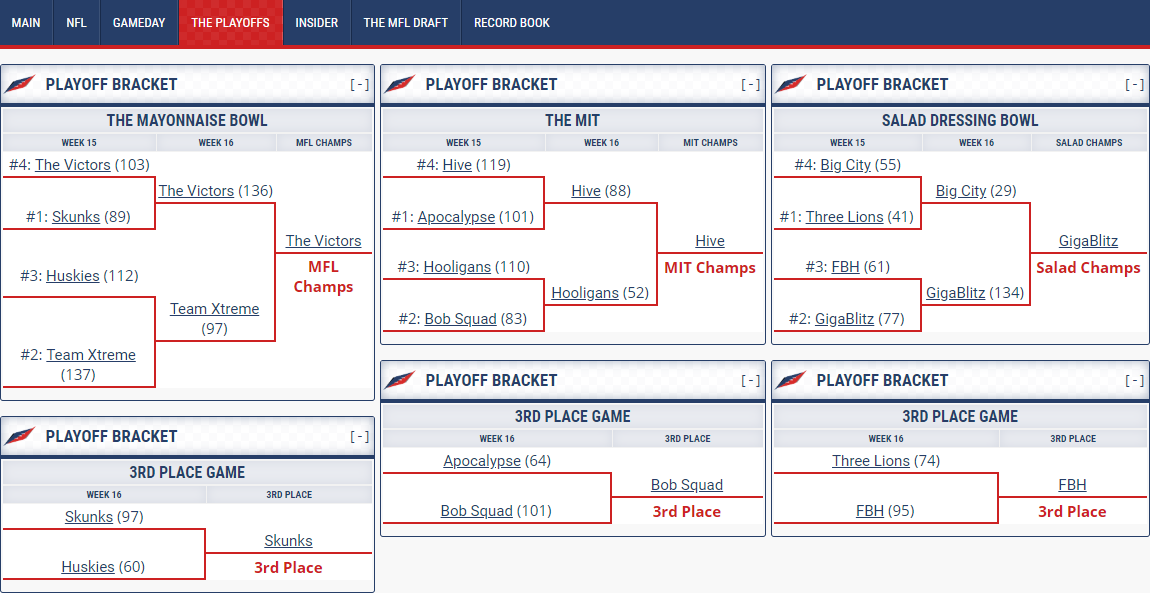Collapse the Three Lions vs FBH 3rd place panel
This screenshot has height=593, width=1150.
(x=1134, y=381)
